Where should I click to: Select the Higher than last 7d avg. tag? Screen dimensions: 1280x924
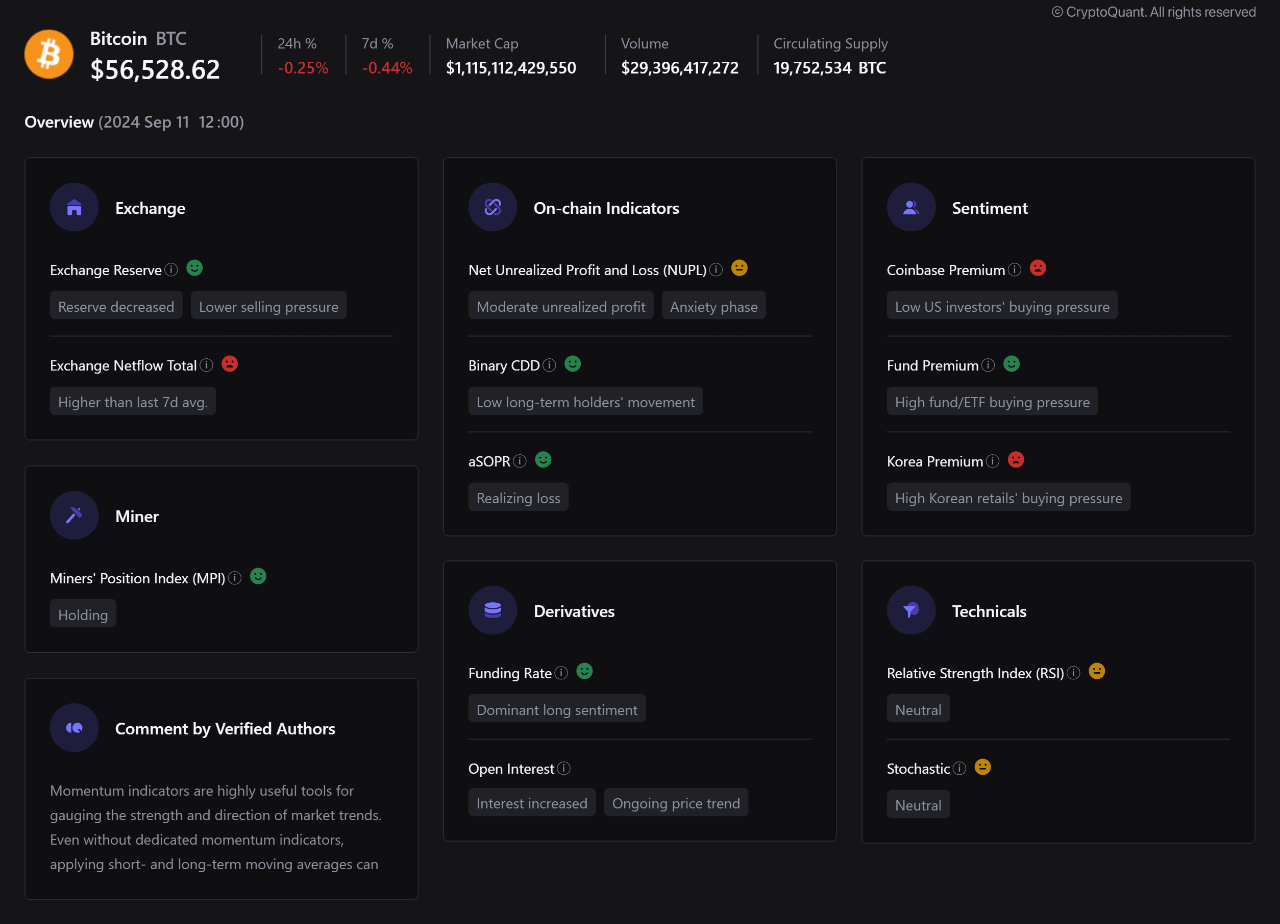[x=134, y=402]
